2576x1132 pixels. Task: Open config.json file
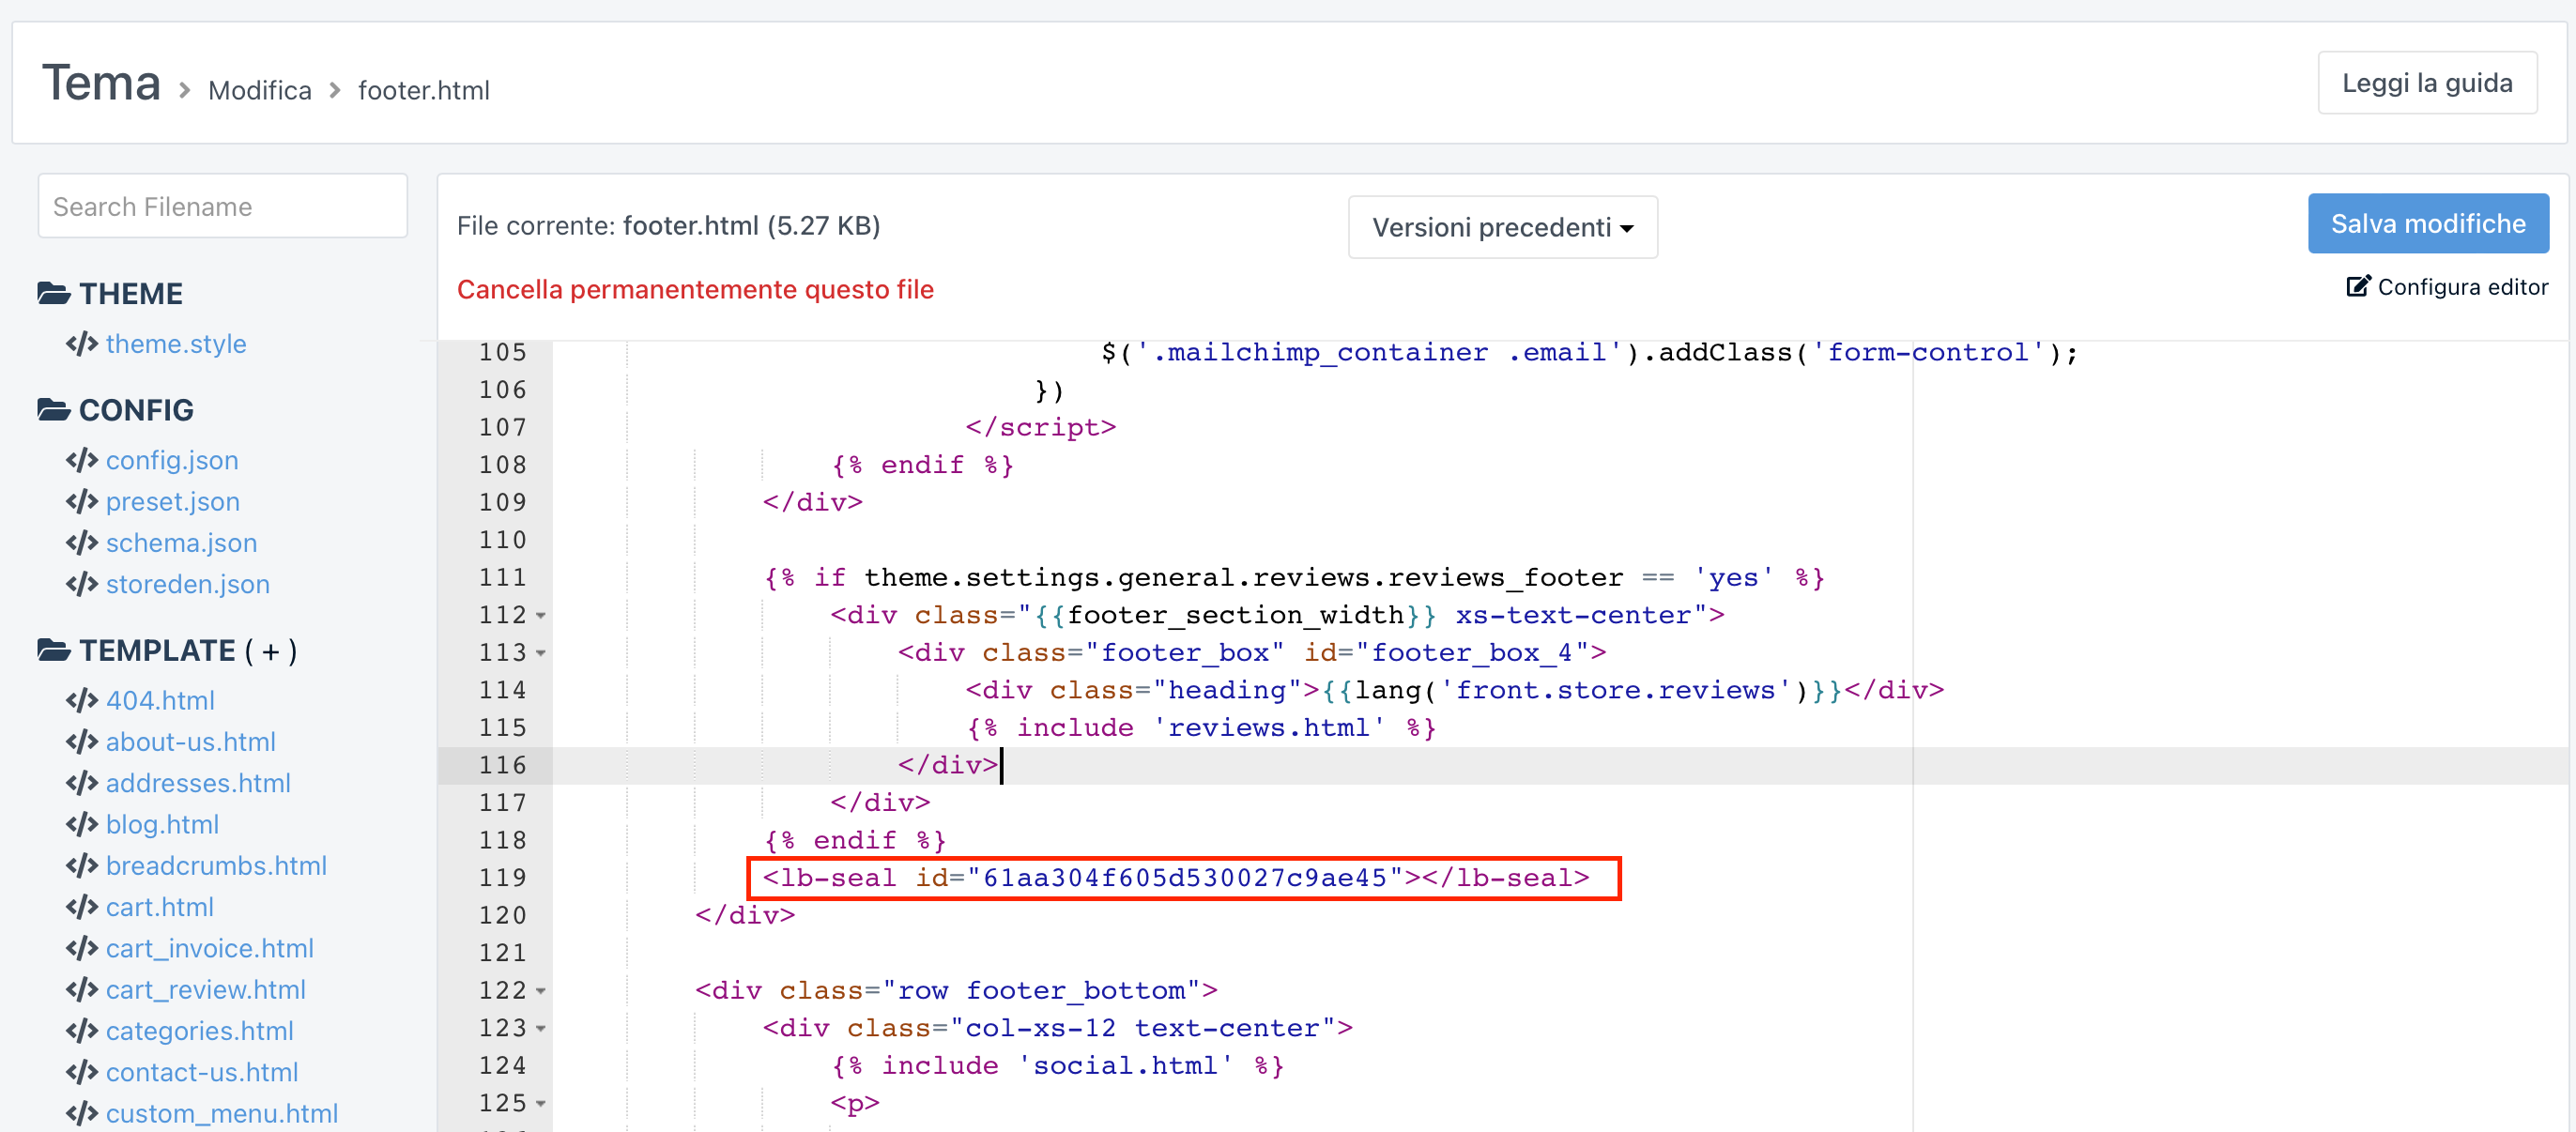coord(172,460)
